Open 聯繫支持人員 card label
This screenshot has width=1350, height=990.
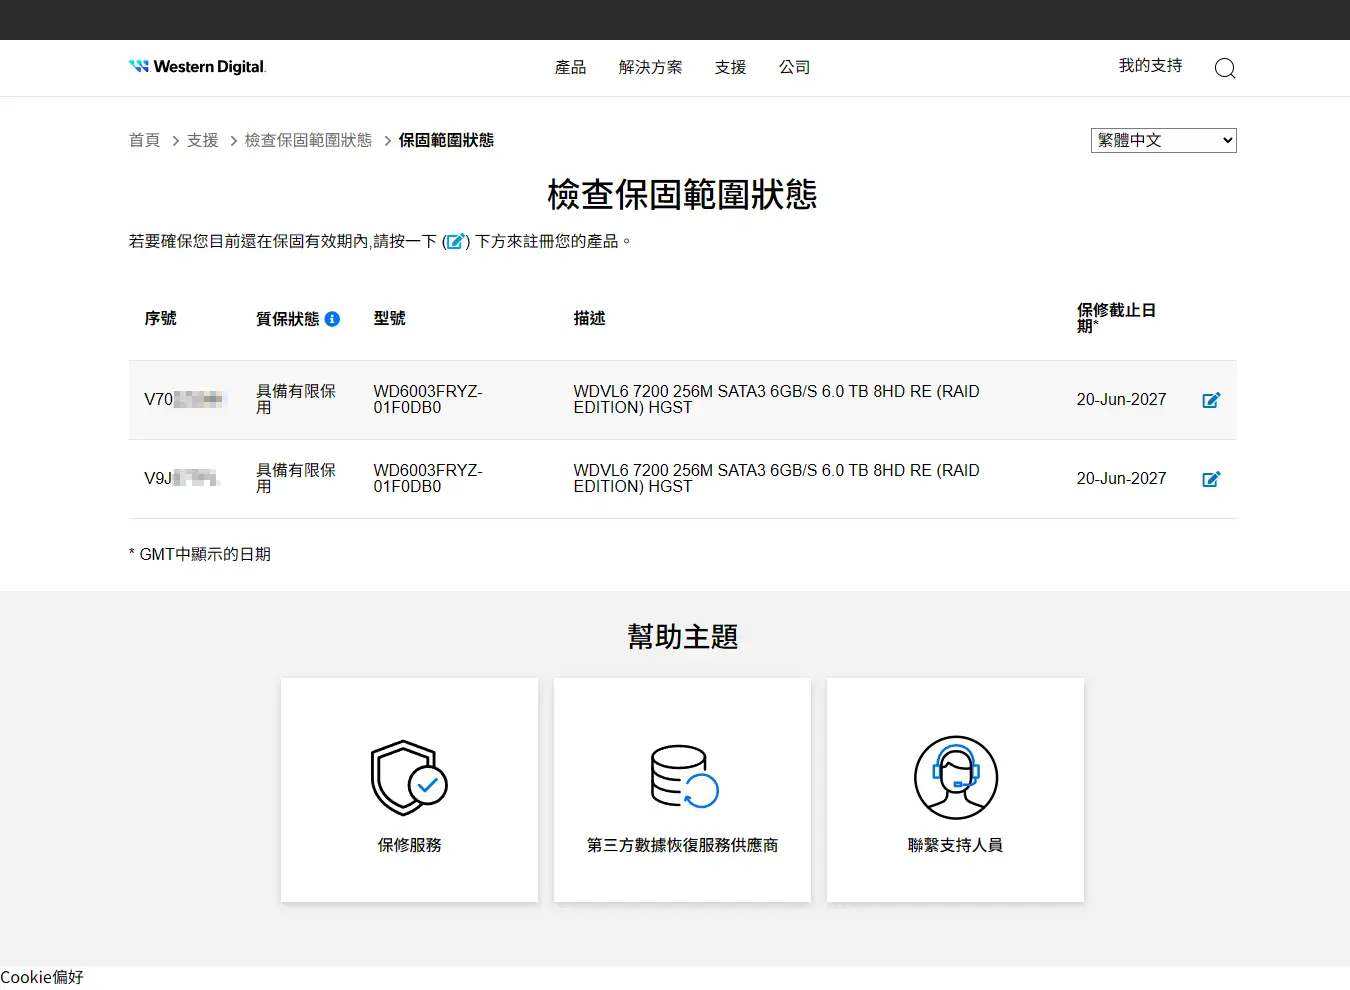(955, 845)
